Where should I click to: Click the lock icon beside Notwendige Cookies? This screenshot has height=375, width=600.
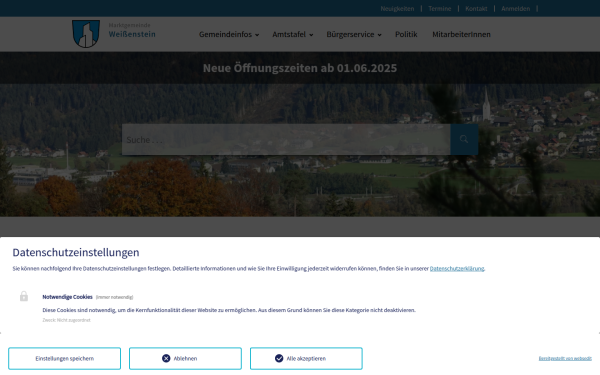(24, 296)
